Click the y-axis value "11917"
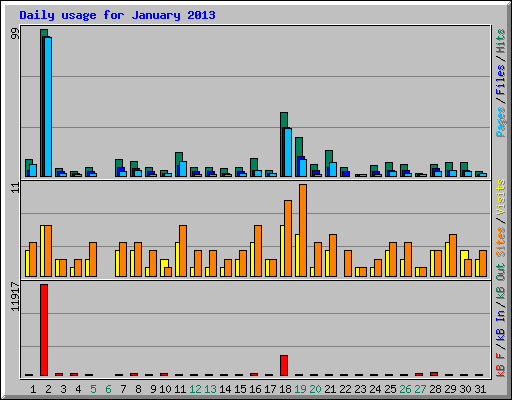512x400 pixels. click(x=15, y=297)
